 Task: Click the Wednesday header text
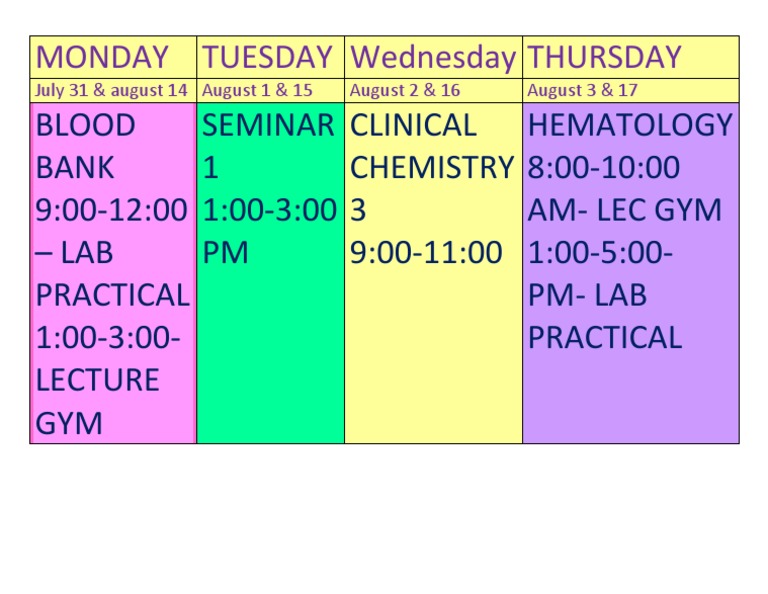[432, 57]
